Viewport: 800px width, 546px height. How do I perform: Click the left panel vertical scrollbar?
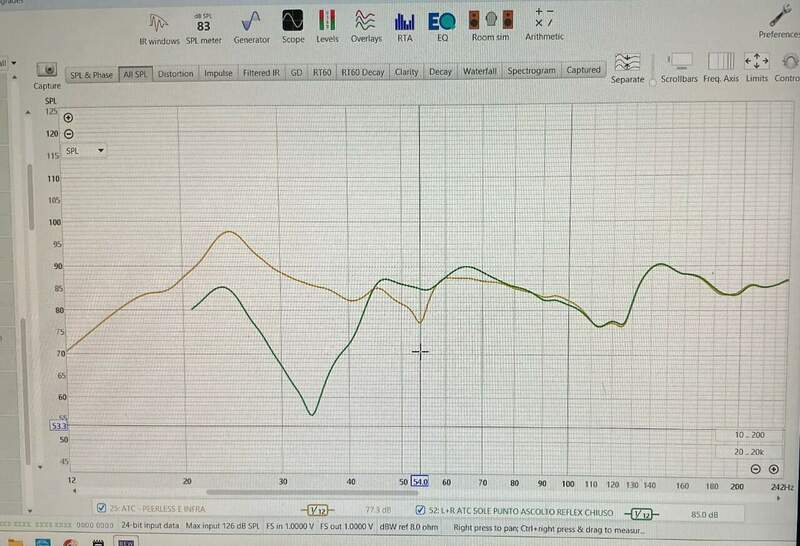click(x=24, y=392)
